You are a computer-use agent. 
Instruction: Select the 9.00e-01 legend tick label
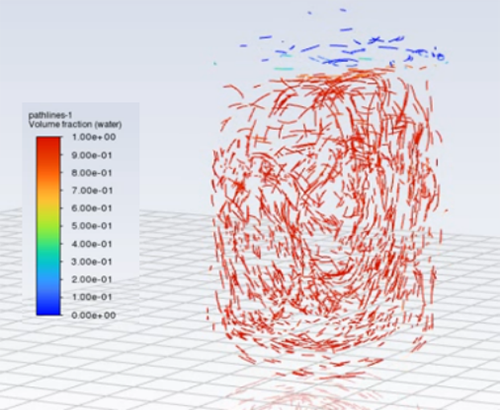click(92, 155)
